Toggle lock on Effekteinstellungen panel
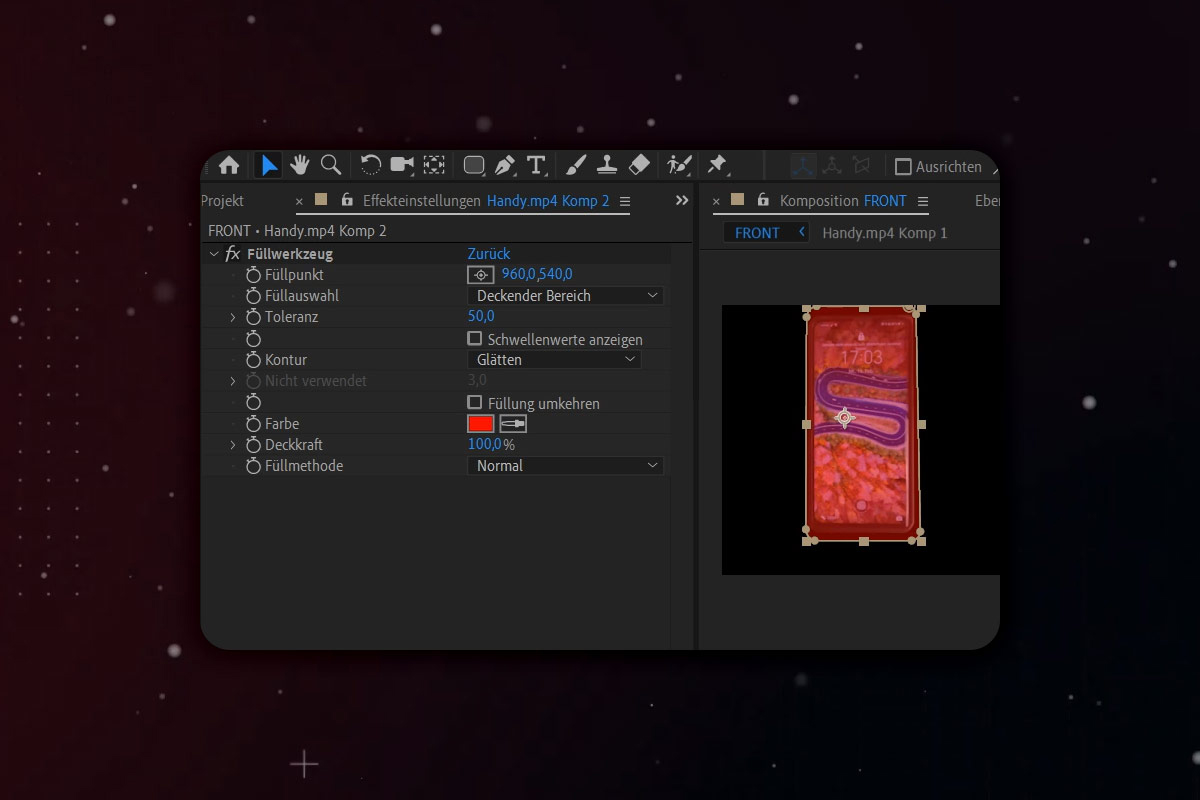 (x=347, y=200)
